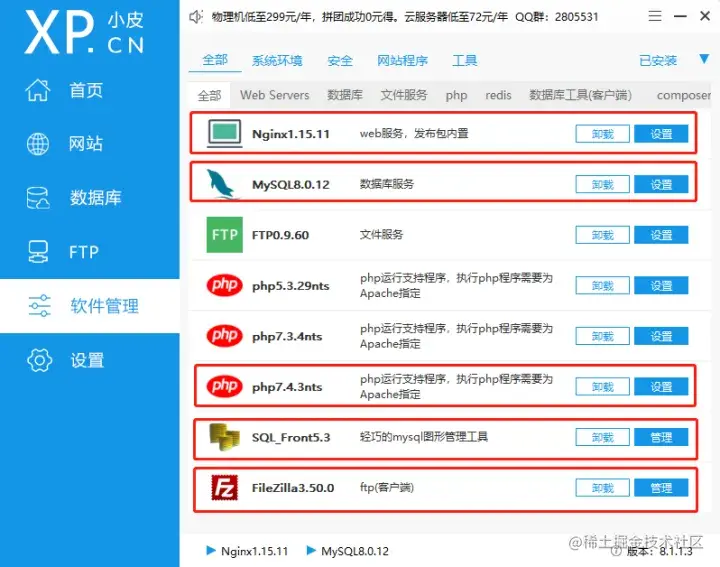Open the hamburger menu at top right
Screen dimensions: 720x567
pos(655,16)
